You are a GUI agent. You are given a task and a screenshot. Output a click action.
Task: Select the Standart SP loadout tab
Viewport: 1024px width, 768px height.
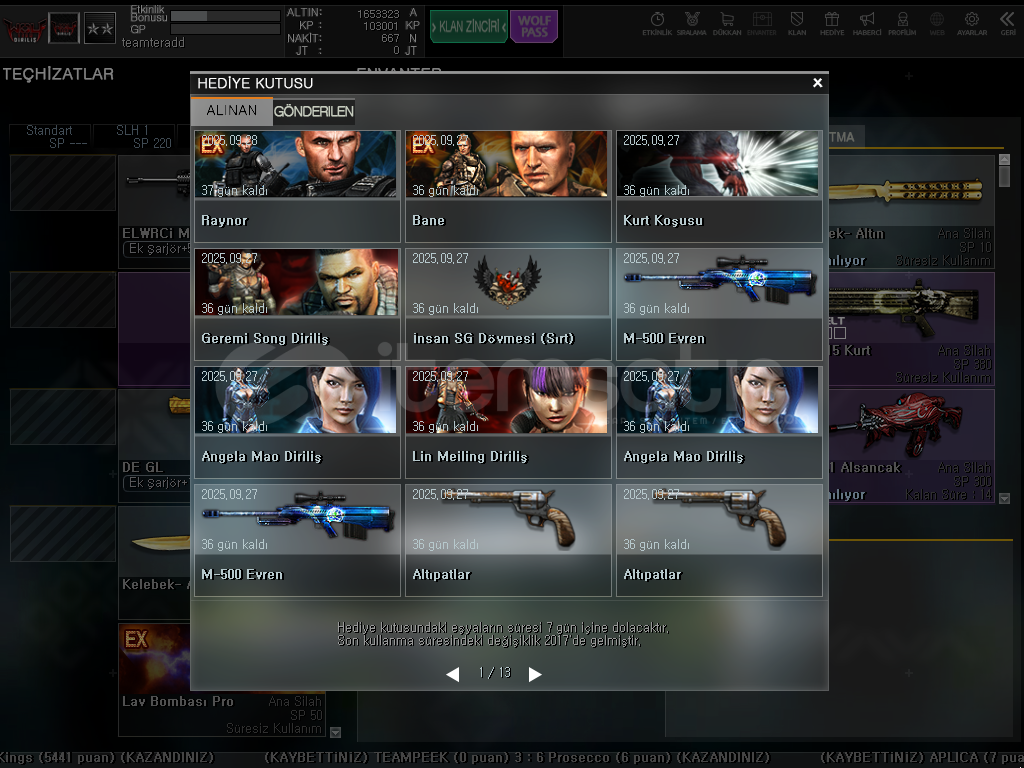point(50,137)
